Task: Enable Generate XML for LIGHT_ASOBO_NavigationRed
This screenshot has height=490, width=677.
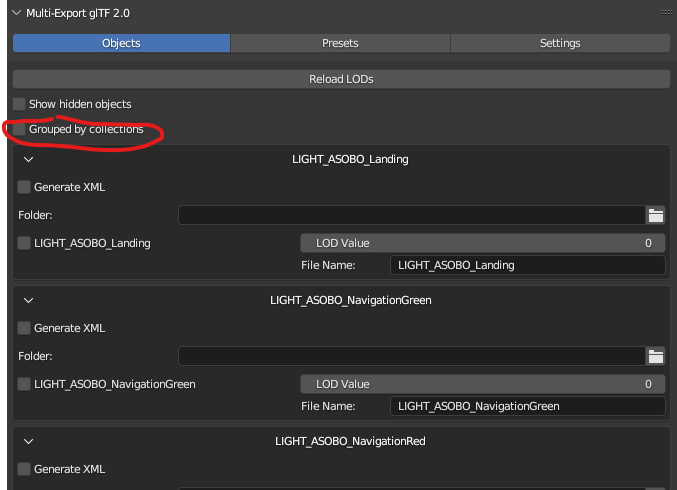Action: [24, 469]
